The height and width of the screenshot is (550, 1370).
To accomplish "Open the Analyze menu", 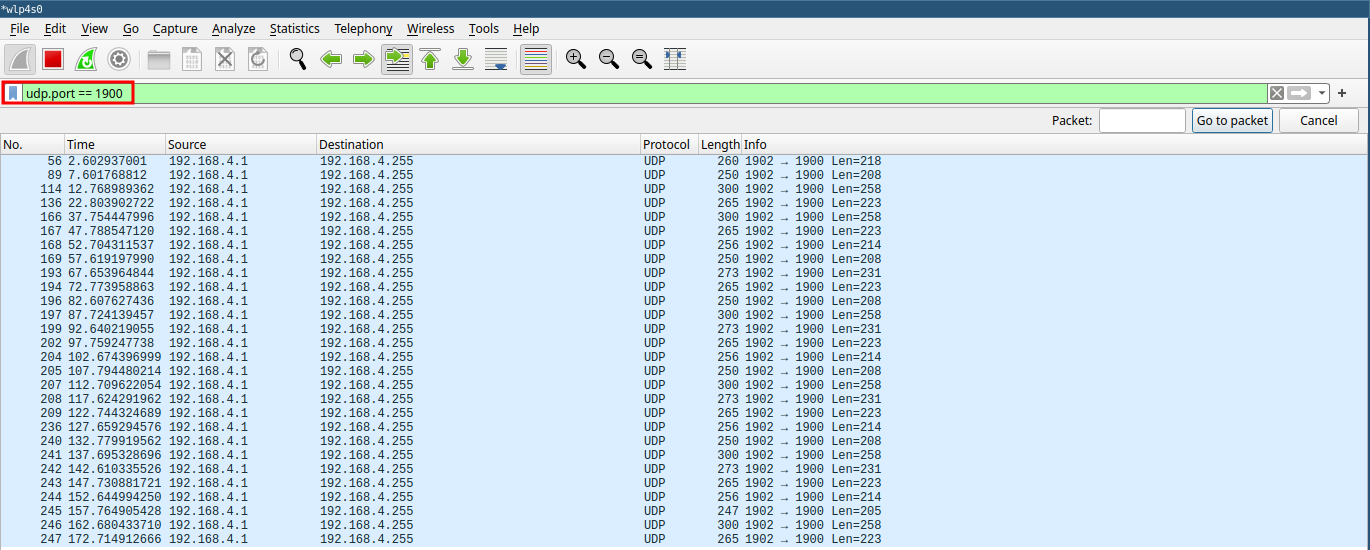I will (233, 29).
